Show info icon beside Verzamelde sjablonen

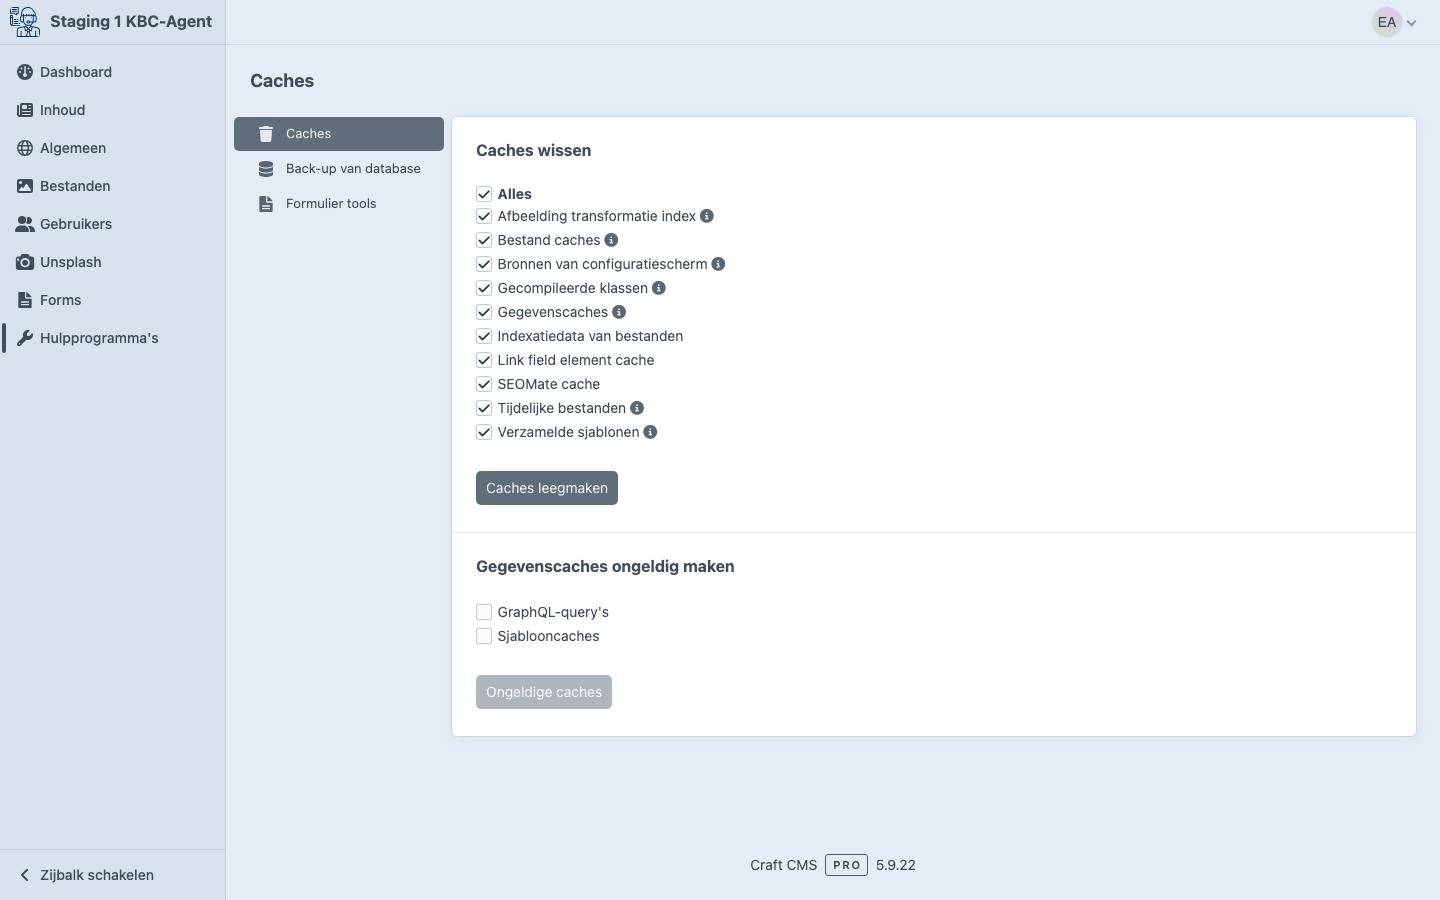click(x=650, y=432)
